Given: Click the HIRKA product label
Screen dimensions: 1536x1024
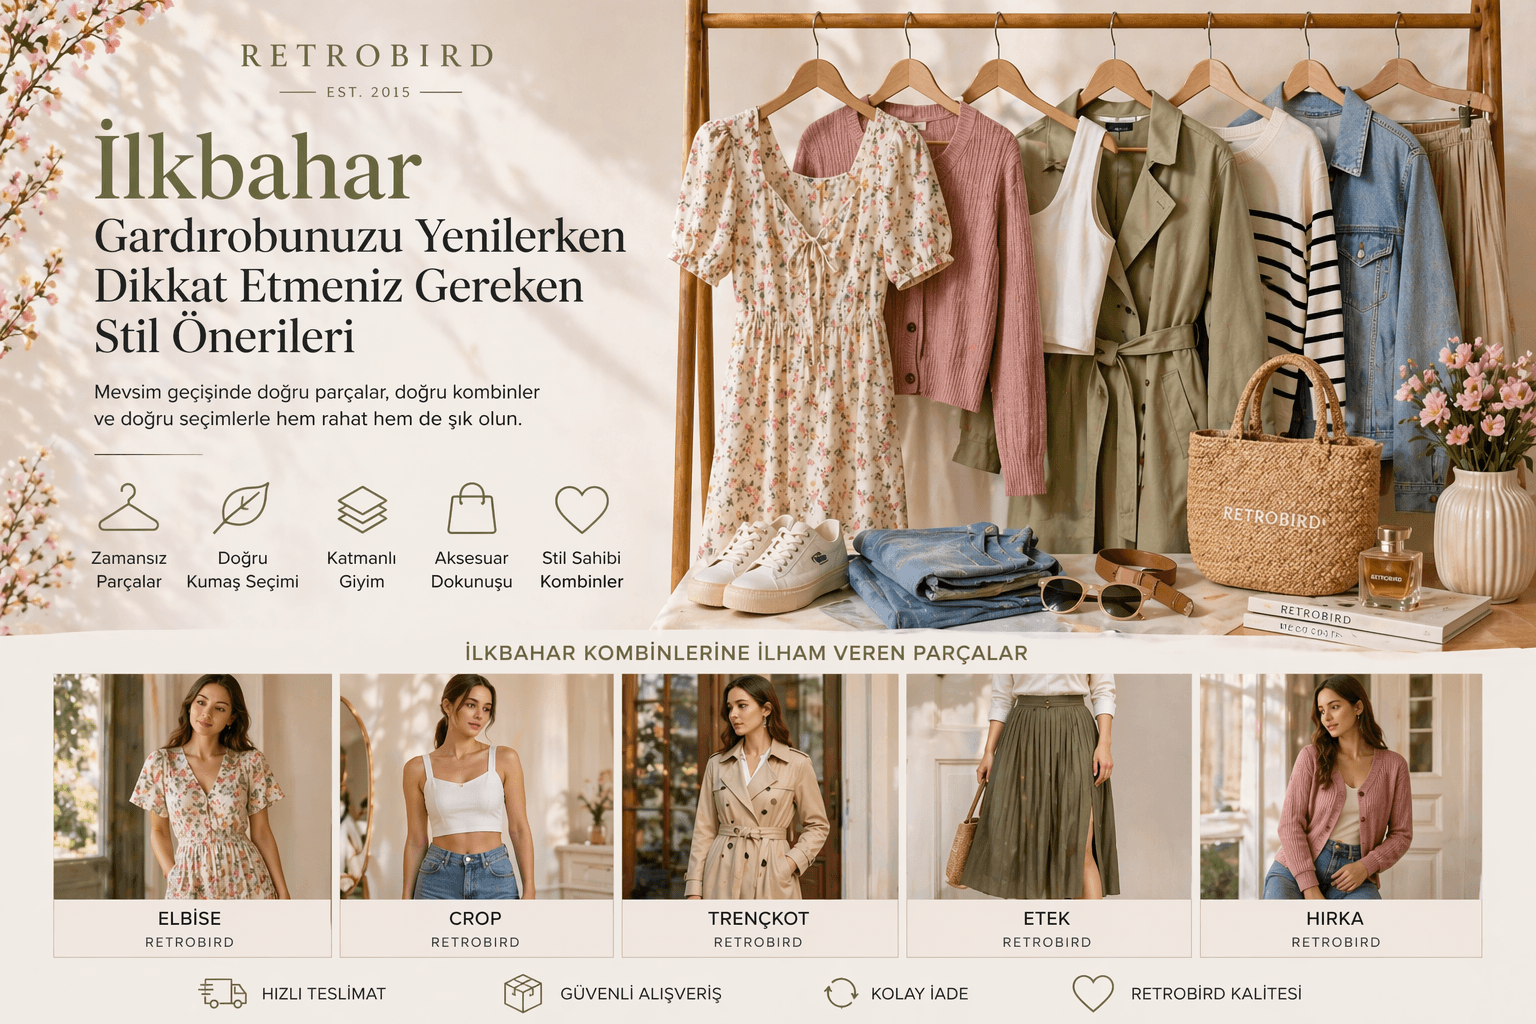Looking at the screenshot, I should (1335, 918).
